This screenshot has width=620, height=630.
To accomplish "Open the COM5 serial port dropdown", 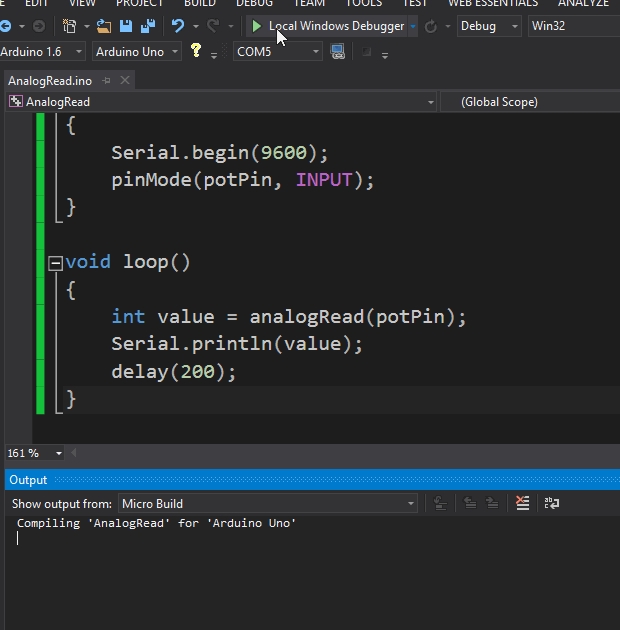I will [277, 51].
